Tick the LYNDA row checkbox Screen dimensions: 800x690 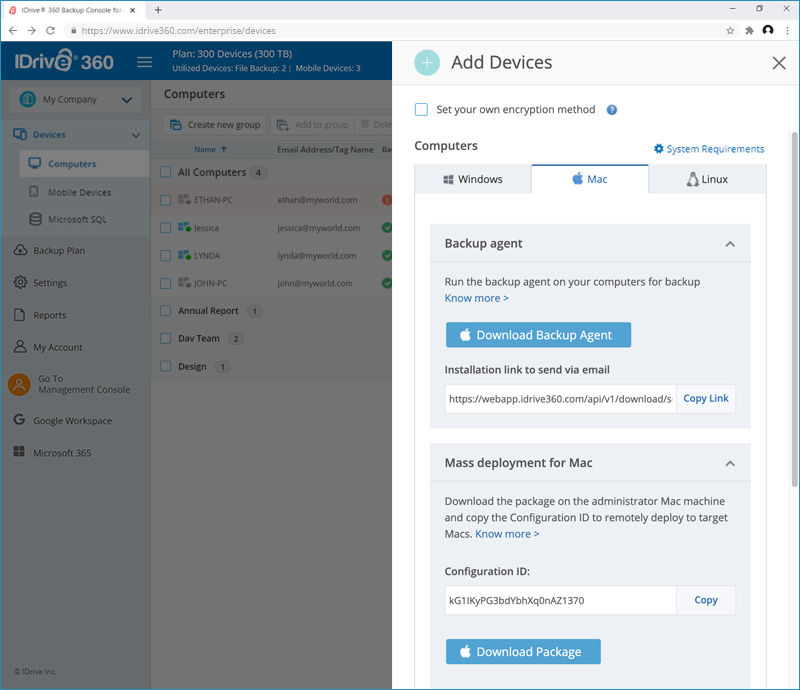165,255
